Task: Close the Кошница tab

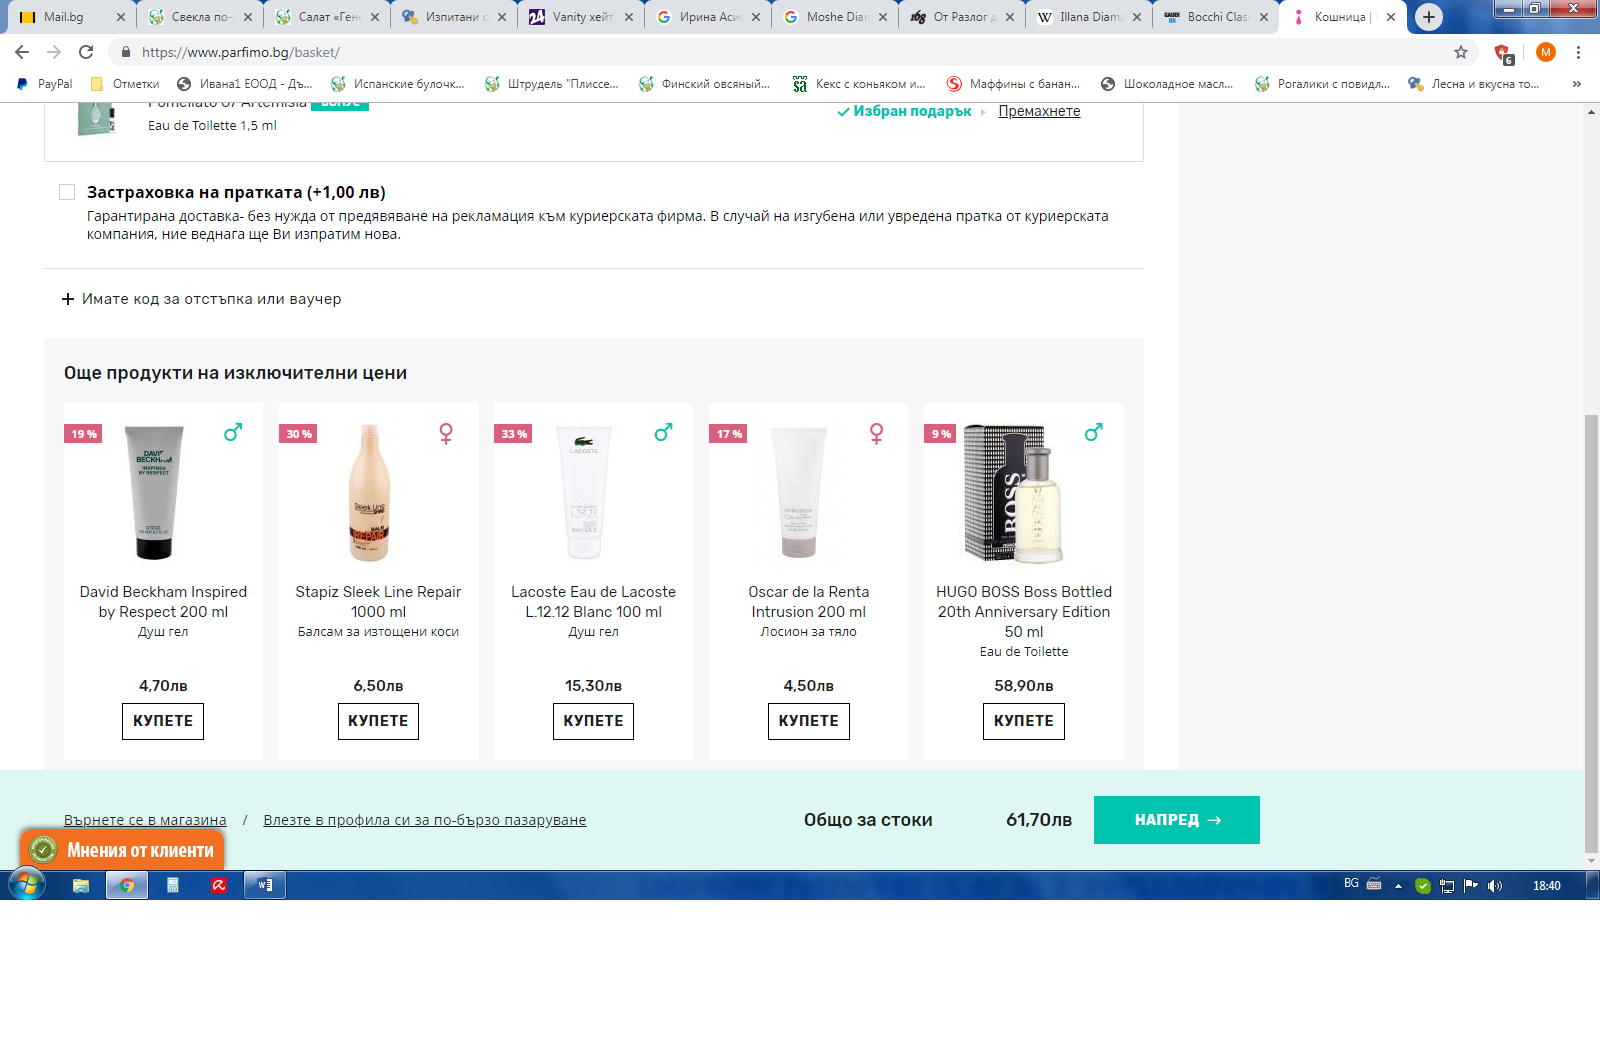Action: pyautogui.click(x=1391, y=17)
